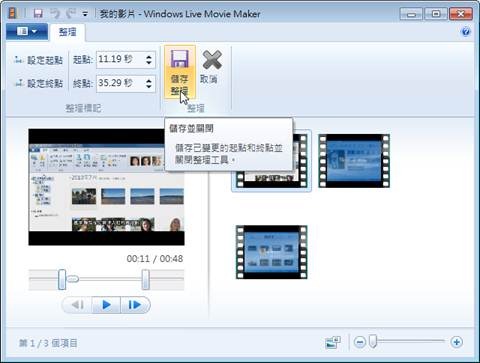Maximize the Movie Maker window
The image size is (480, 363).
click(x=436, y=14)
